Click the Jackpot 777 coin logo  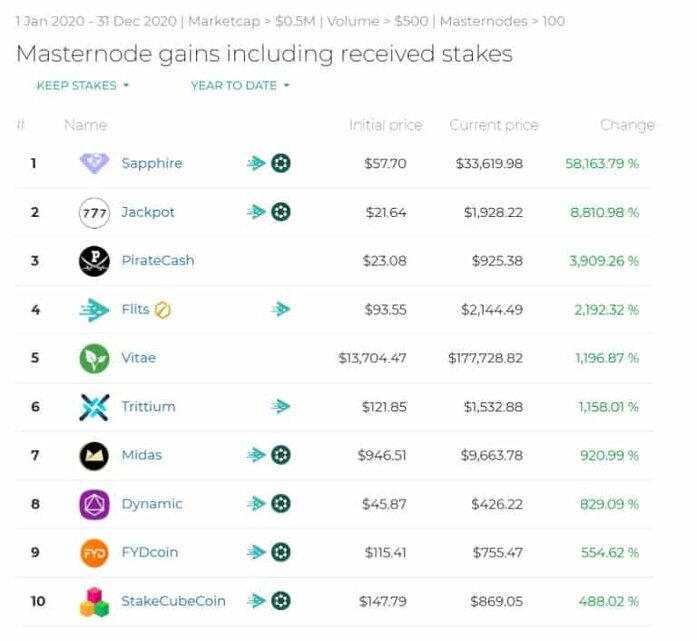(x=94, y=213)
